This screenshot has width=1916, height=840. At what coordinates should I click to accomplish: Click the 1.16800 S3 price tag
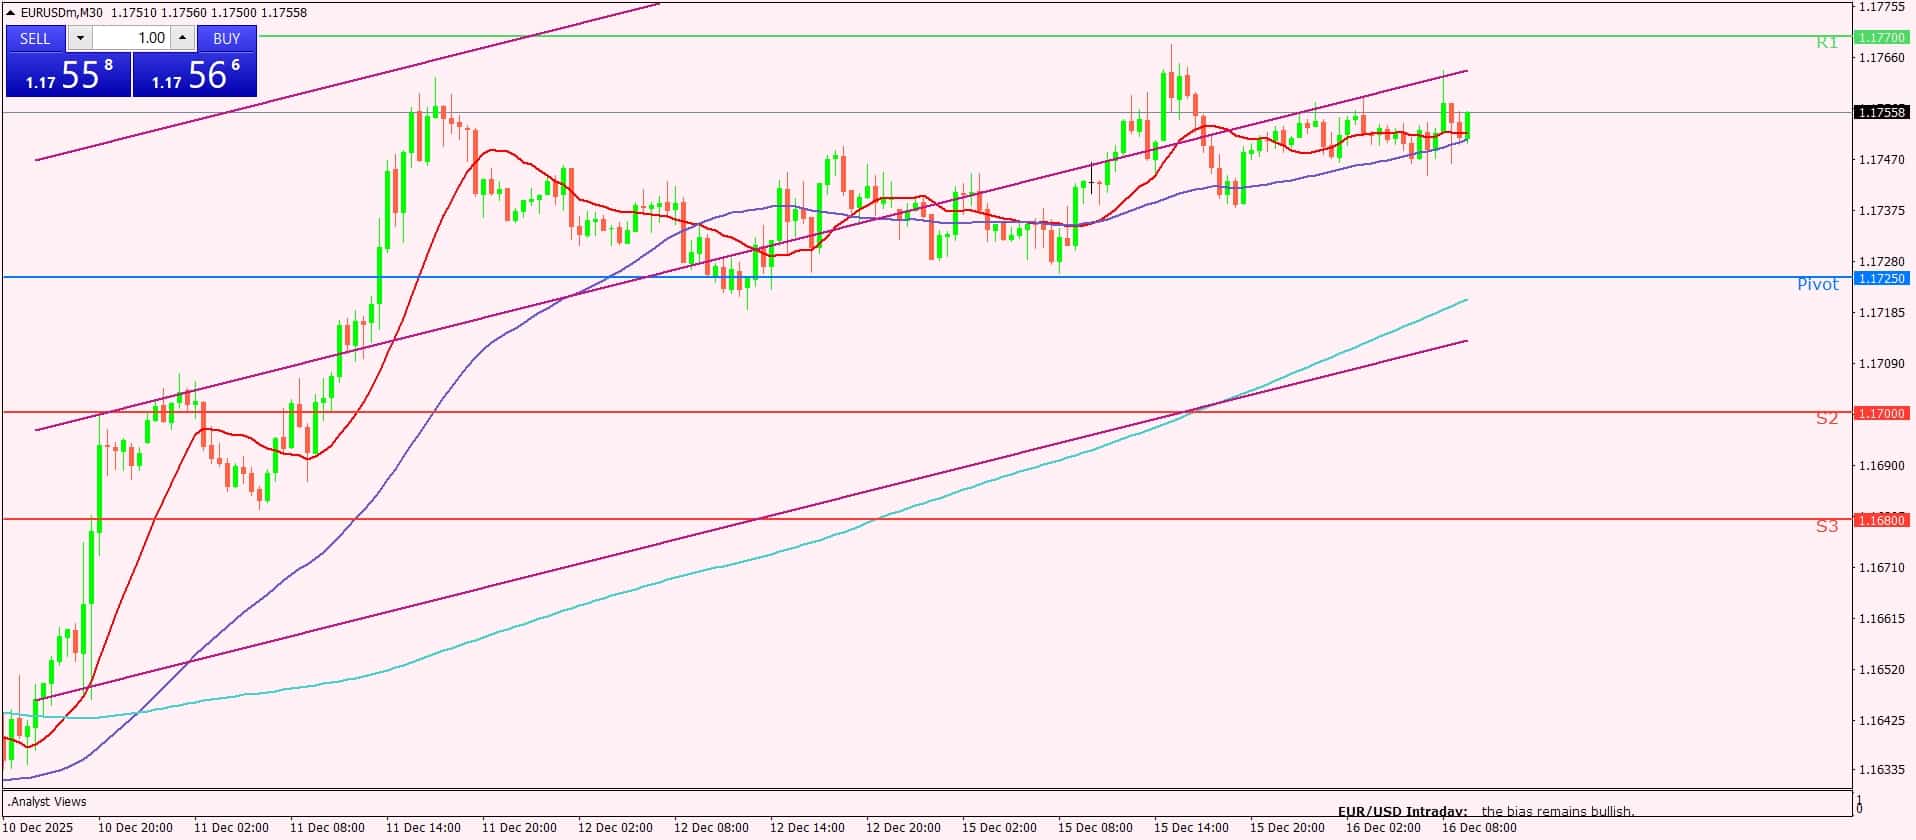tap(1880, 520)
